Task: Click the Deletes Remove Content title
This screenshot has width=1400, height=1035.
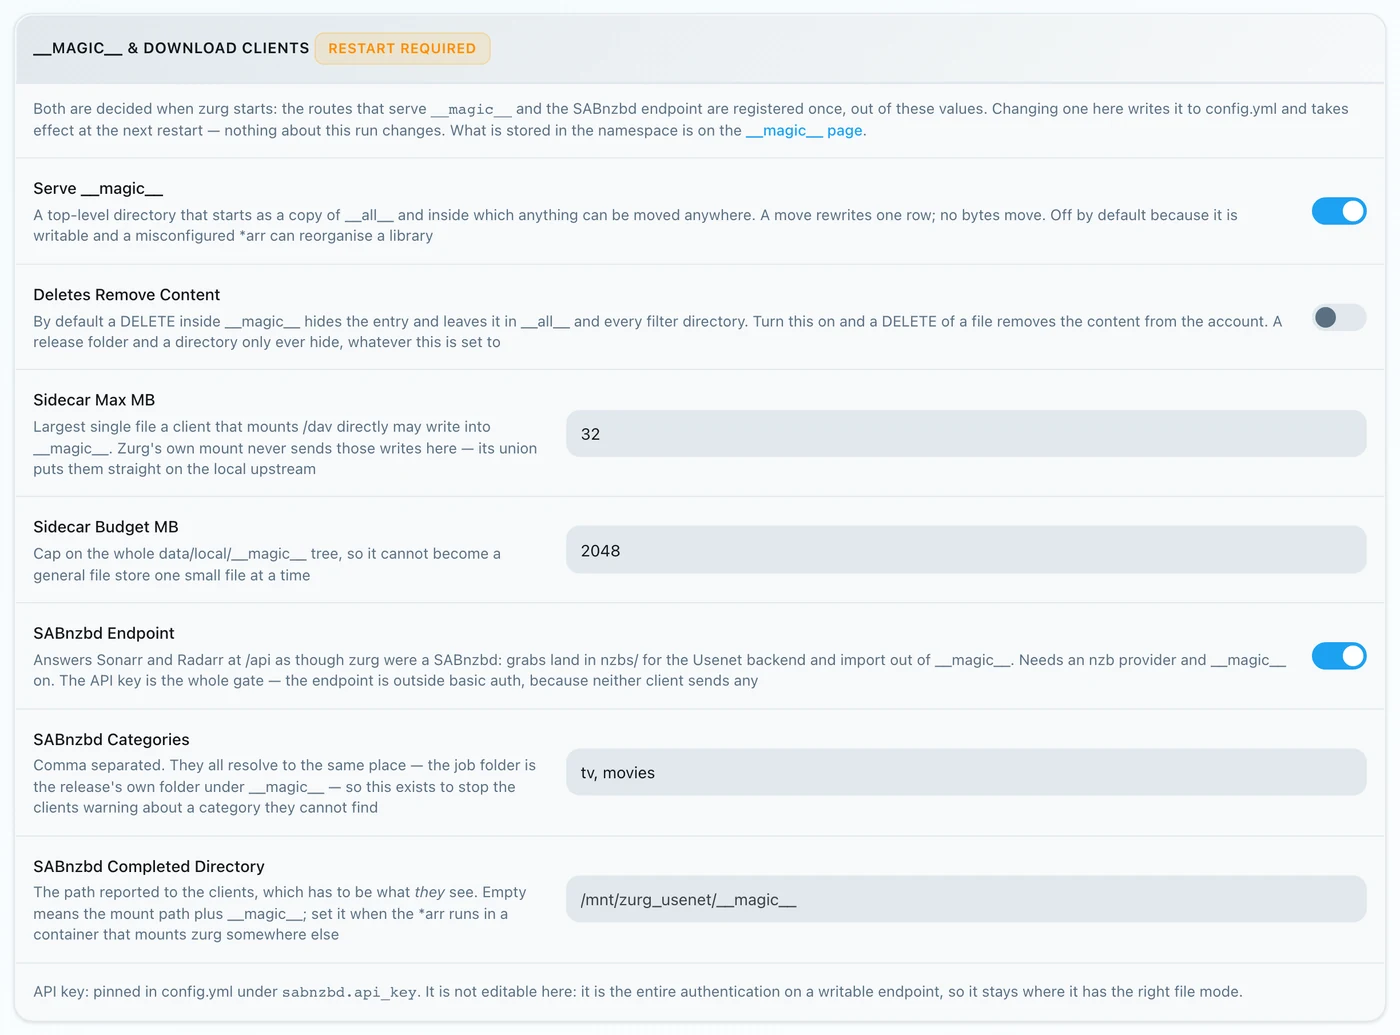Action: coord(126,294)
